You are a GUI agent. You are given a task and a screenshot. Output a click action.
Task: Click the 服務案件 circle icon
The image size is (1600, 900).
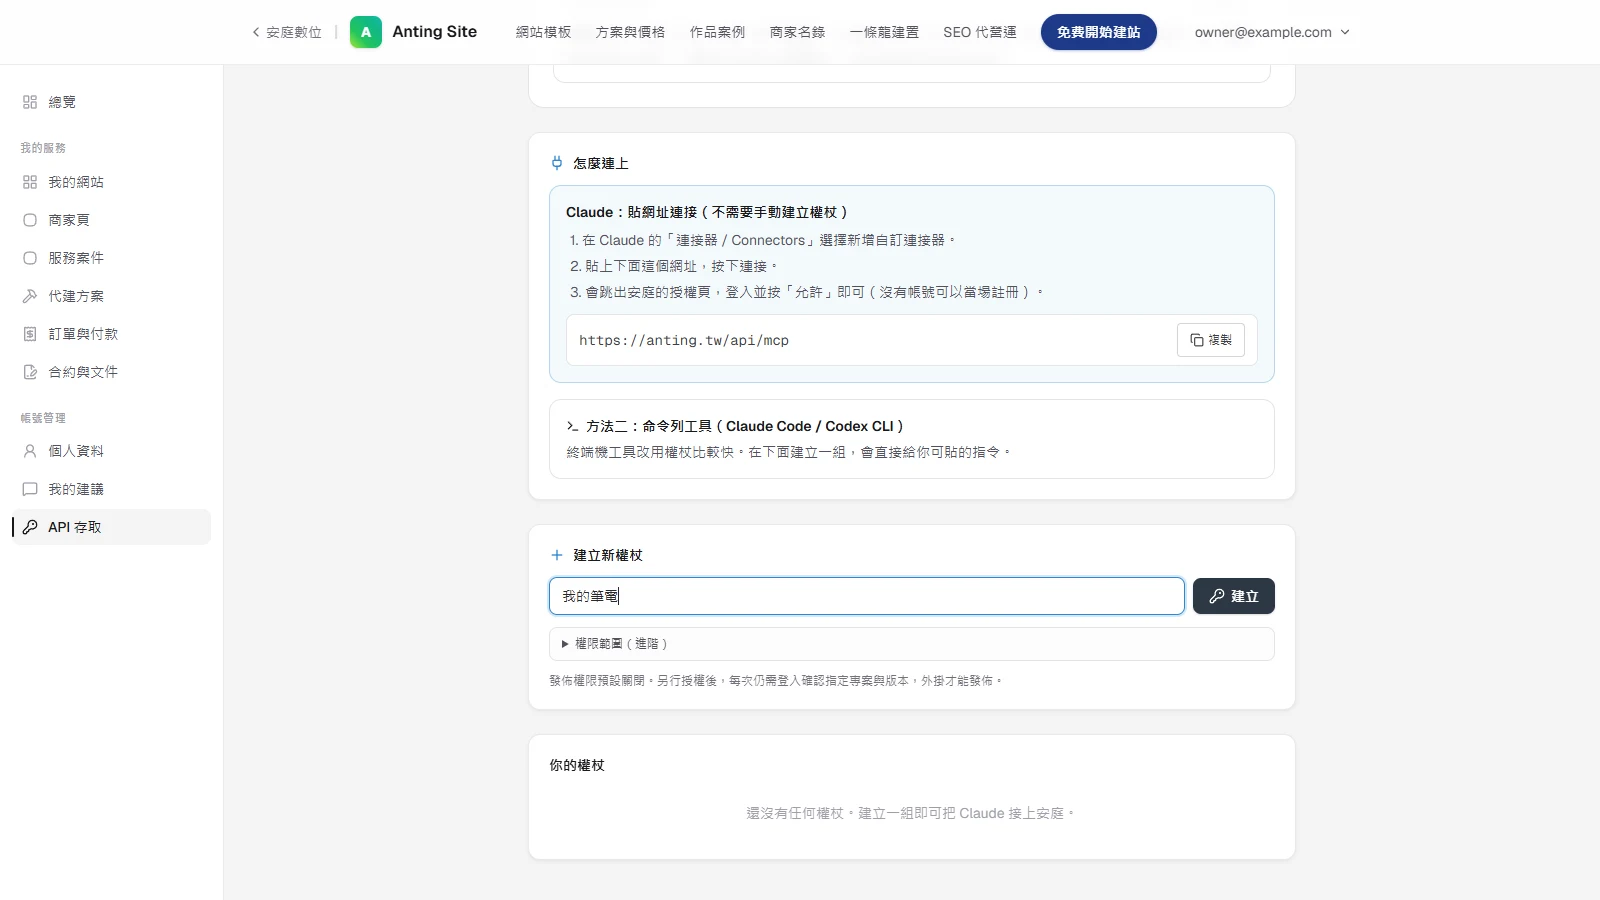30,258
